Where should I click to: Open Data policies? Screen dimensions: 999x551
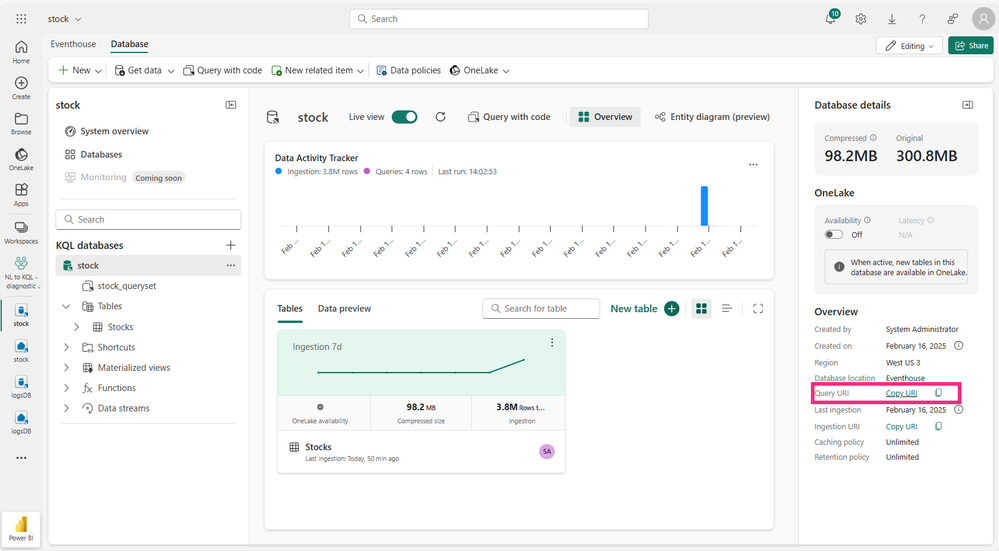408,71
